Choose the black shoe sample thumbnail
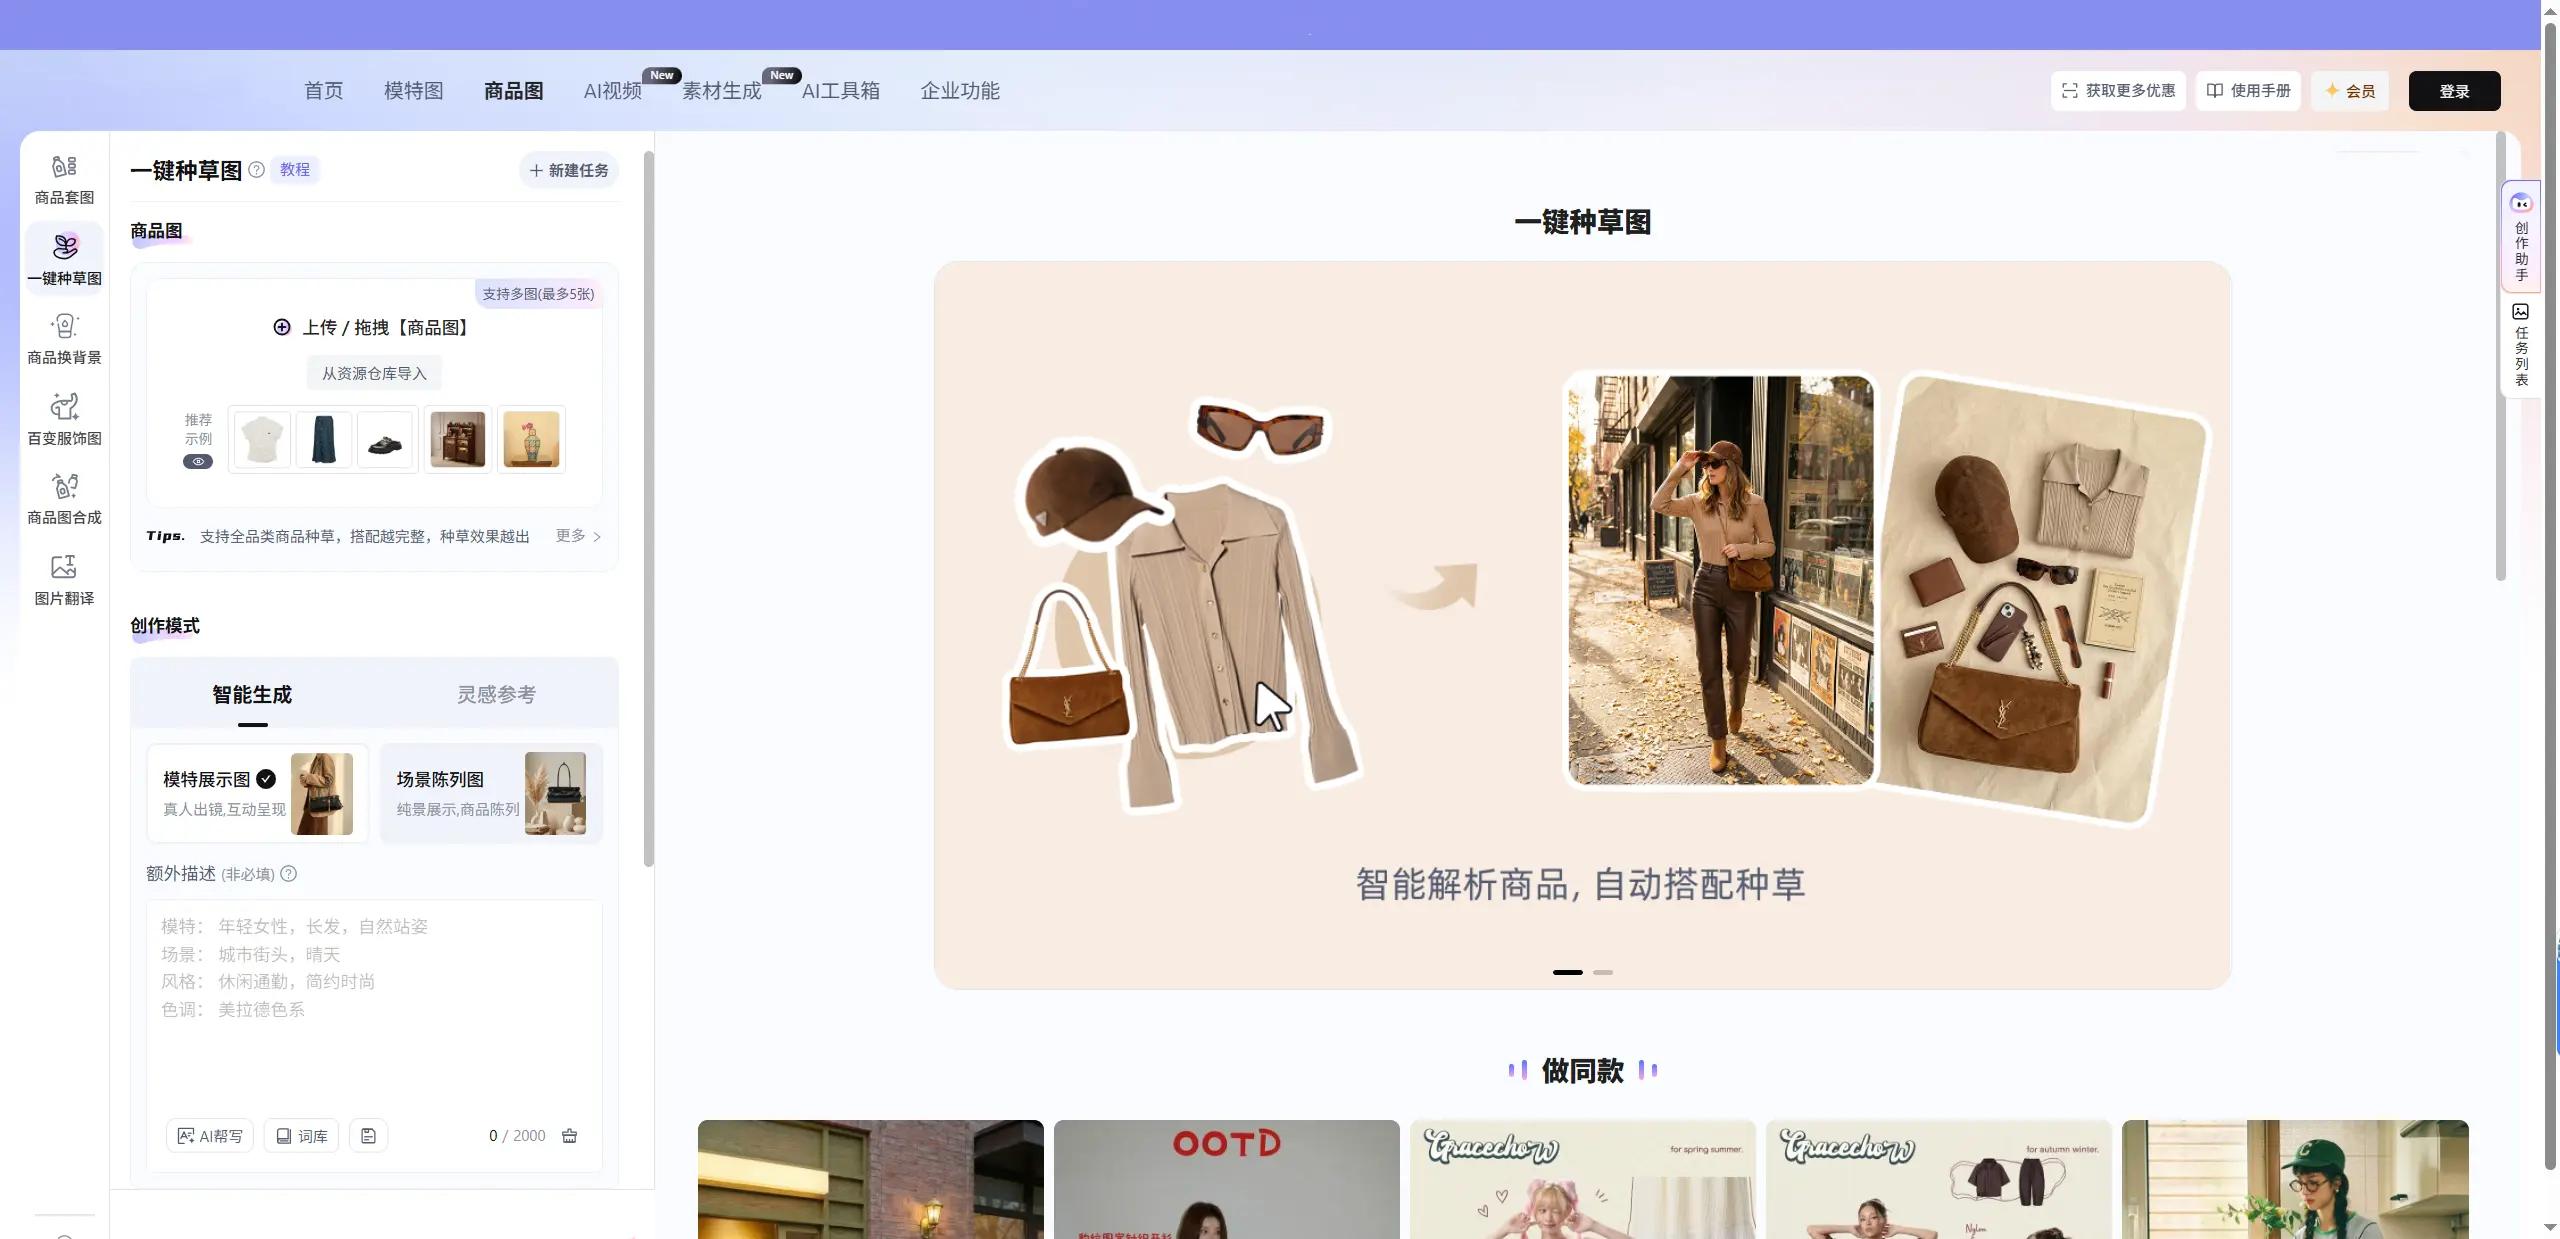 point(385,439)
